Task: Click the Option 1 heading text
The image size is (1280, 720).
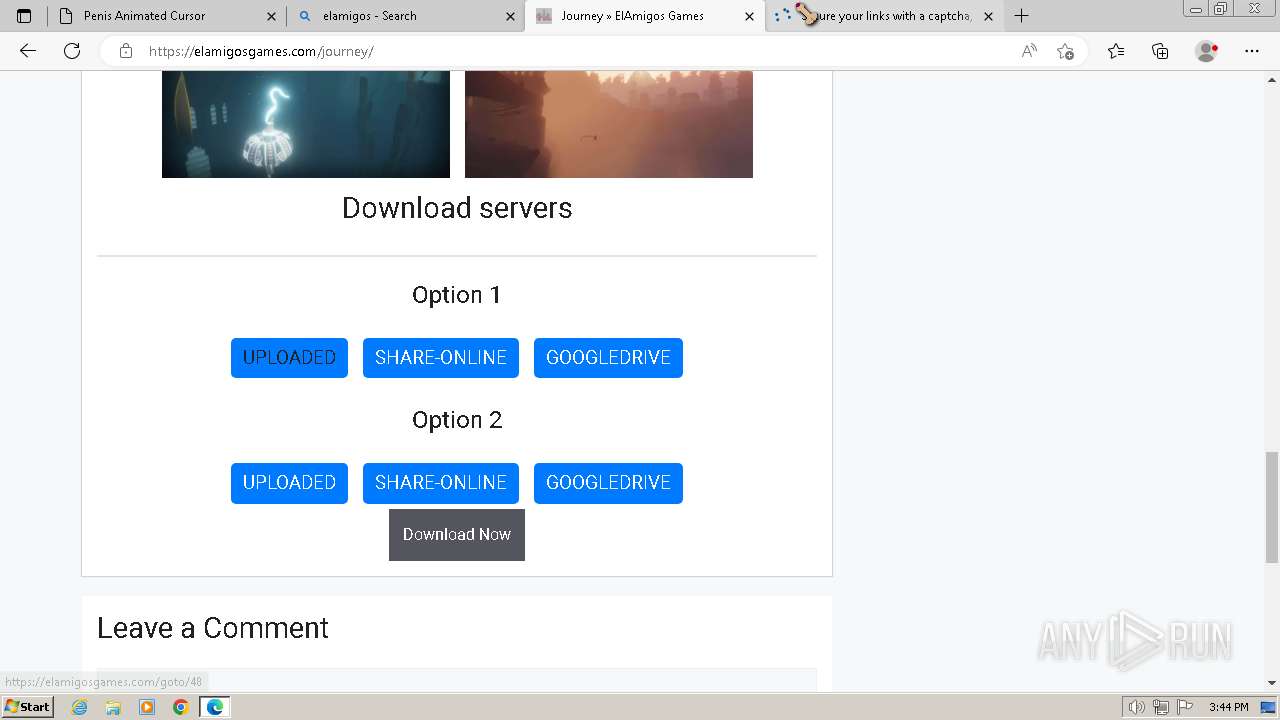Action: click(x=457, y=295)
